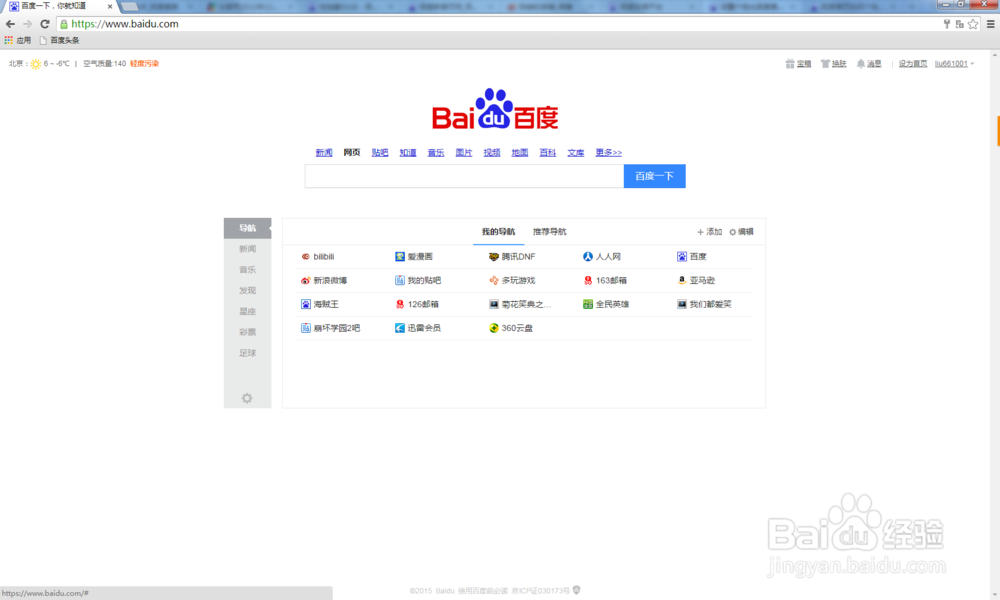Open the 百度头条 bookmark
1000x600 pixels.
tap(59, 40)
